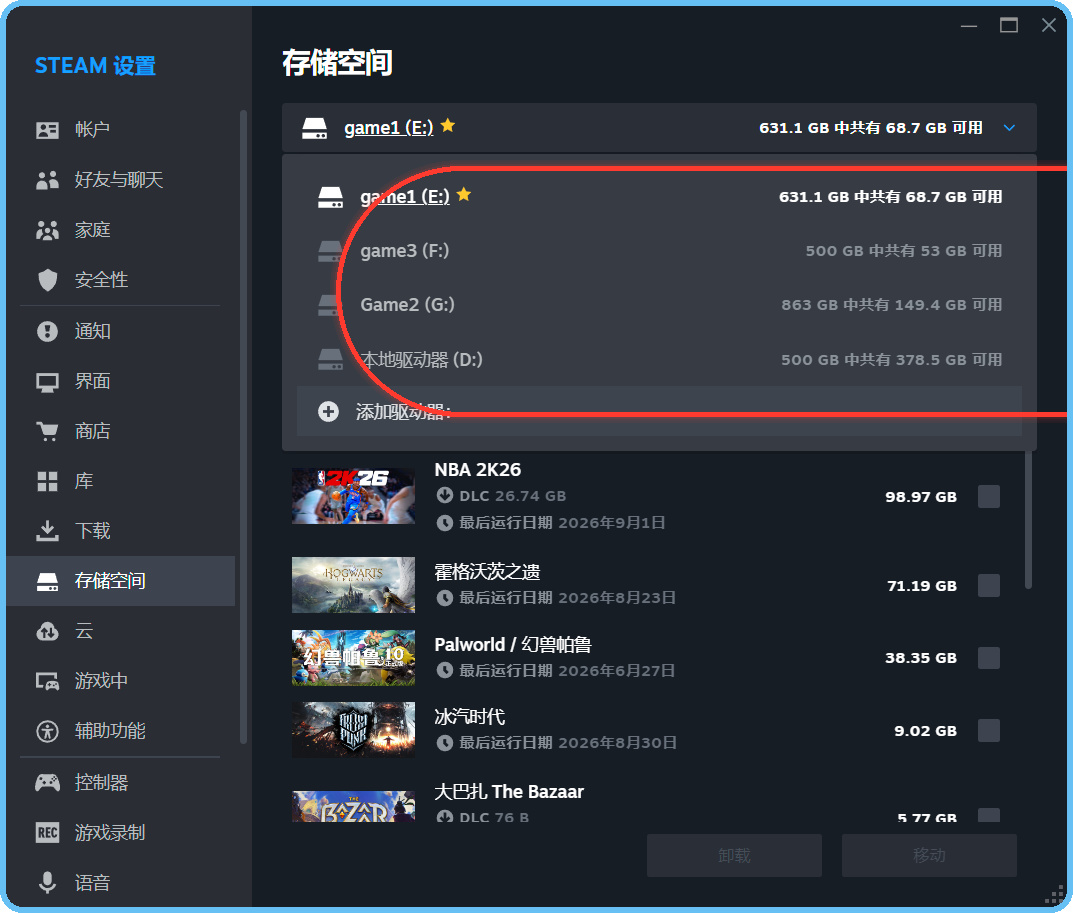Viewport: 1073px width, 913px height.
Task: Click 最后运行日期 2026年6月27日 text
Action: pyautogui.click(x=567, y=671)
